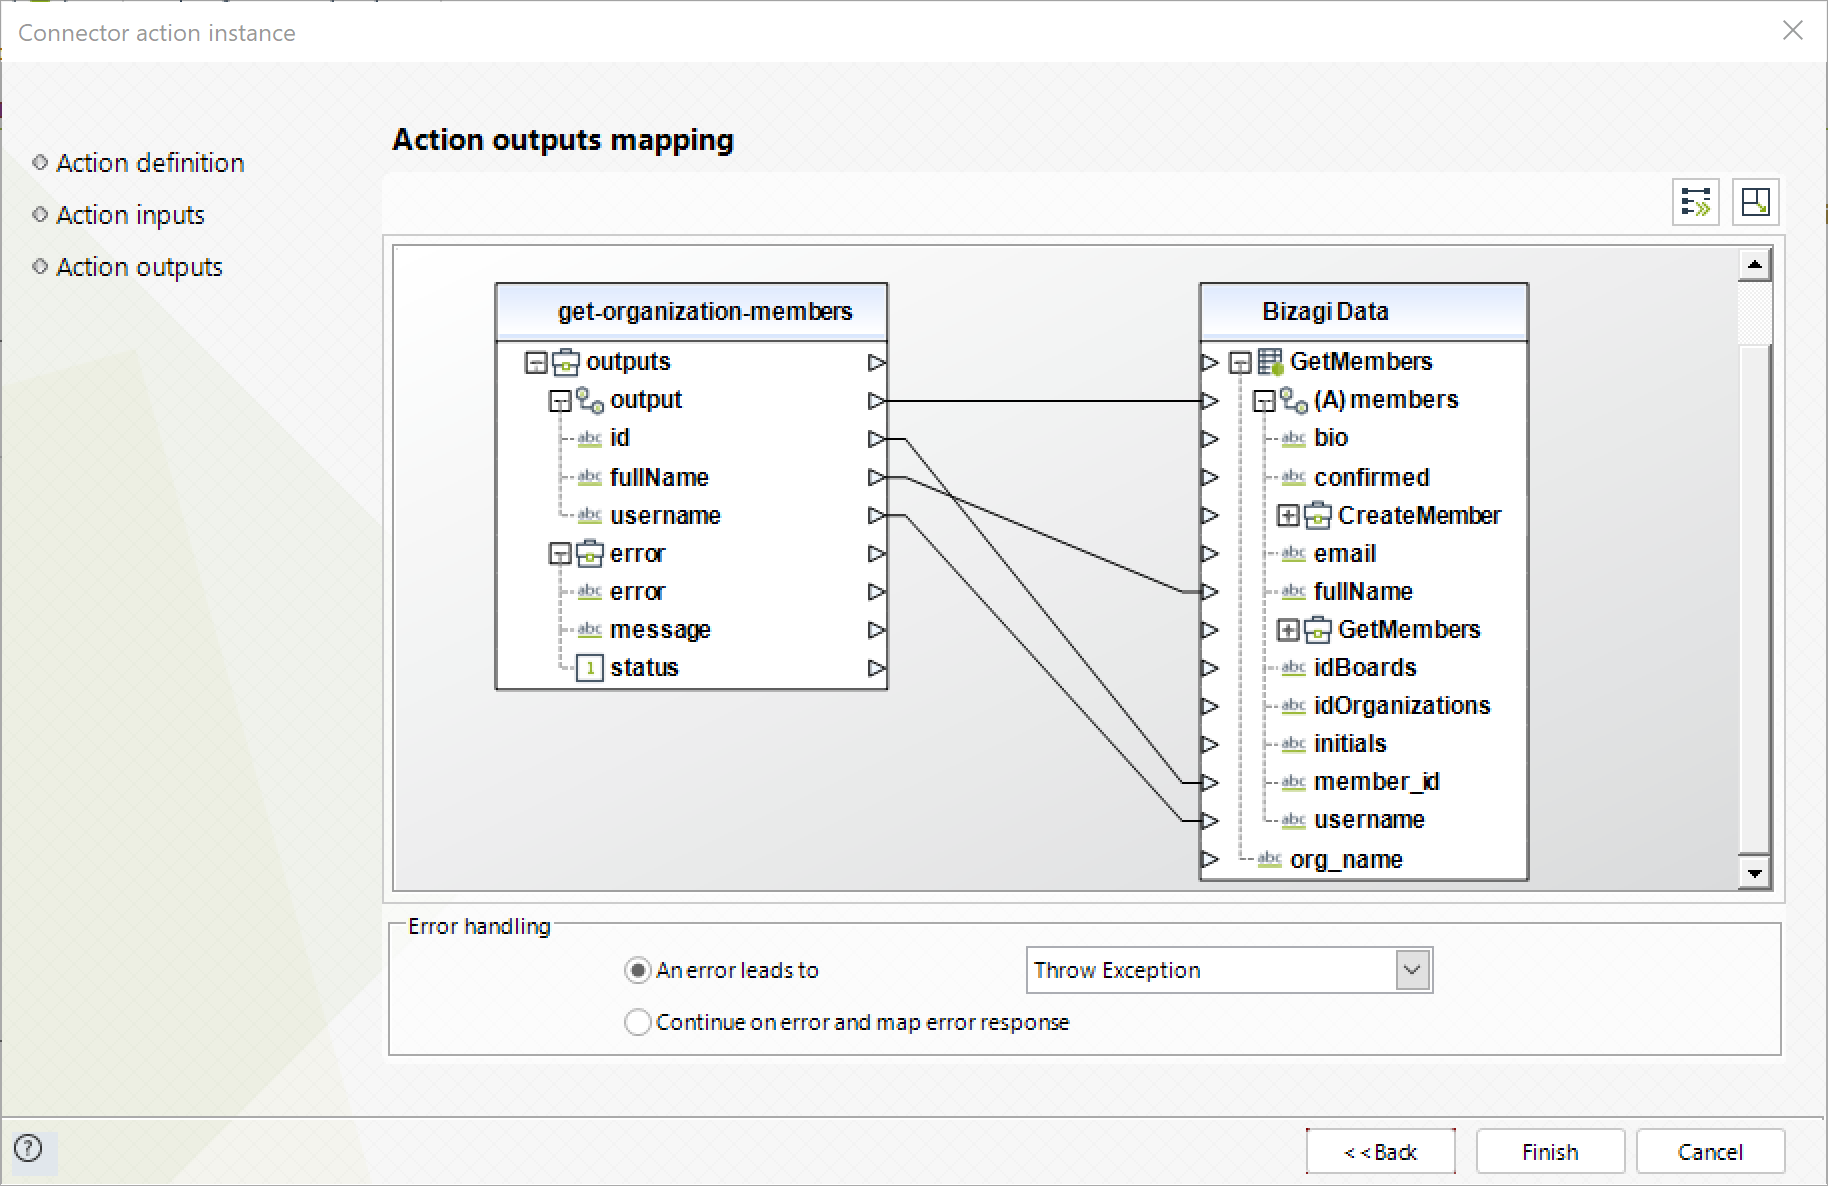Select the idOrganizations attribute
The image size is (1828, 1186).
[x=1402, y=706]
